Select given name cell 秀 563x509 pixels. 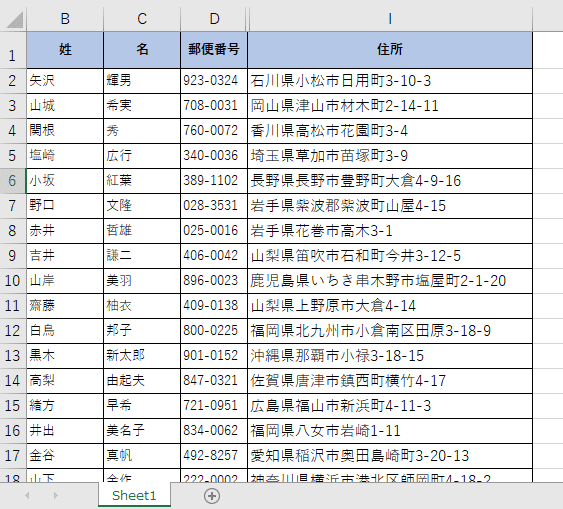pos(142,131)
